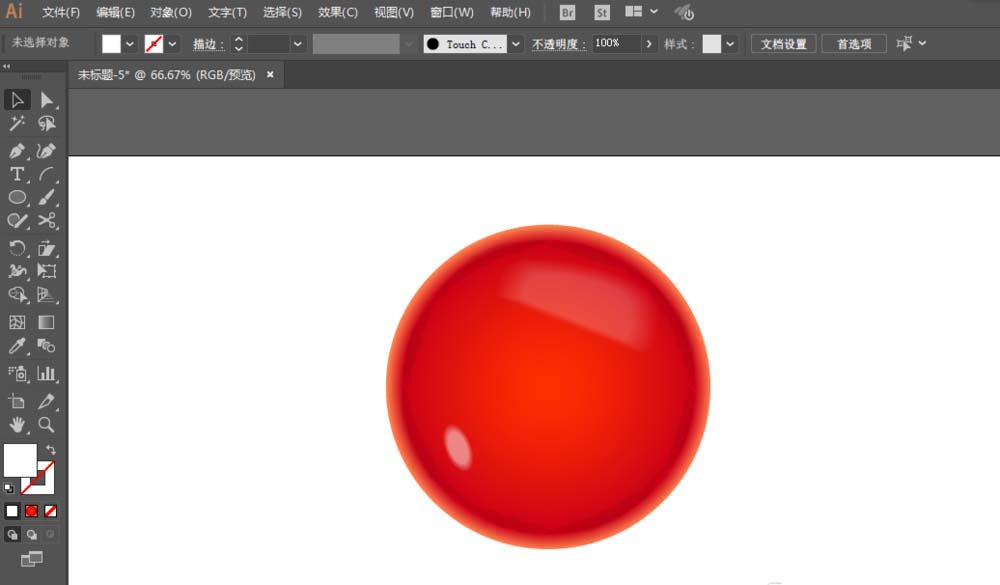
Task: Enable Draw Normal mode
Action: [12, 535]
